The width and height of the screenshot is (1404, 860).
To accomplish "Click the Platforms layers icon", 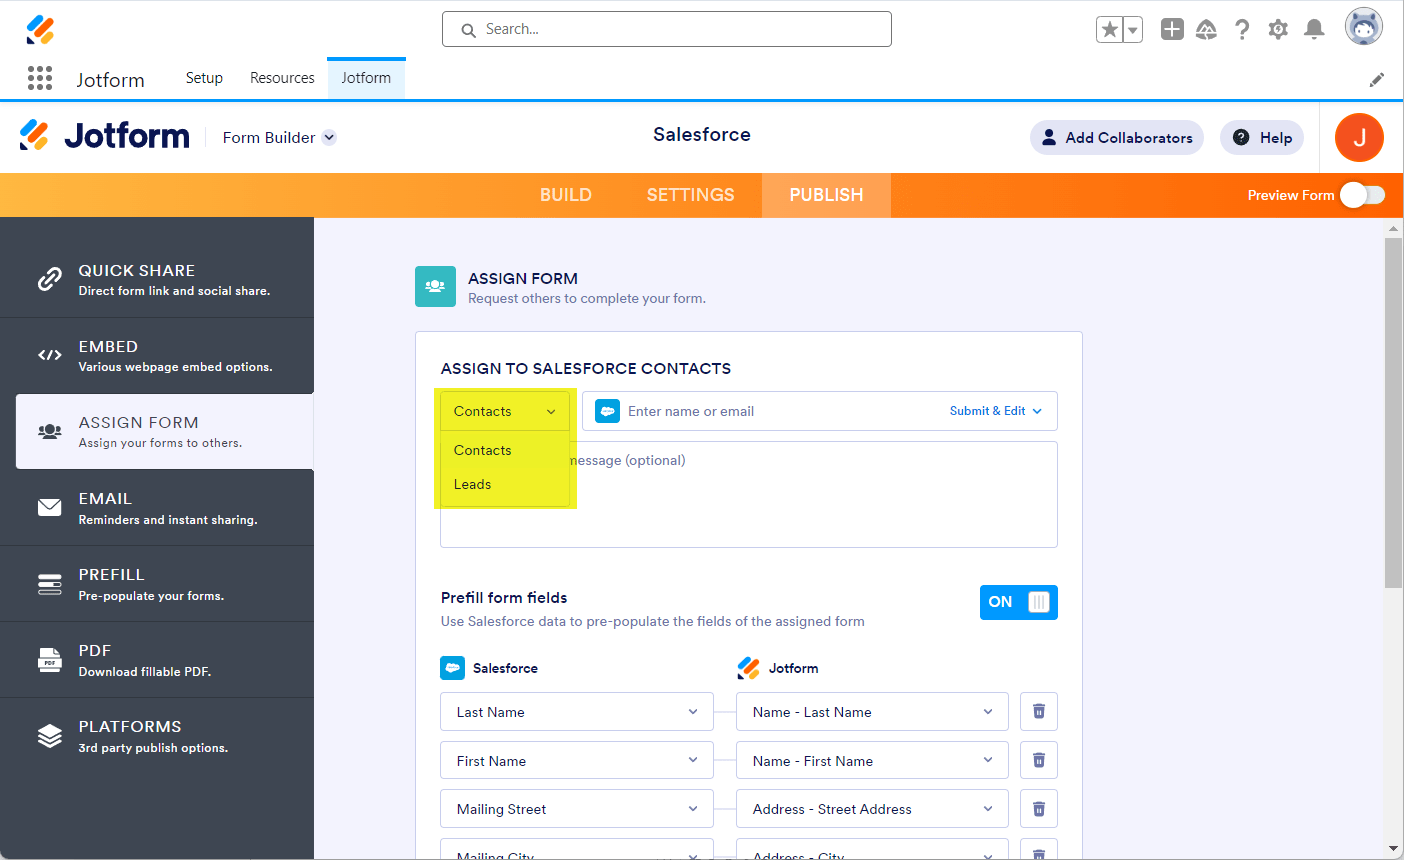I will 49,736.
